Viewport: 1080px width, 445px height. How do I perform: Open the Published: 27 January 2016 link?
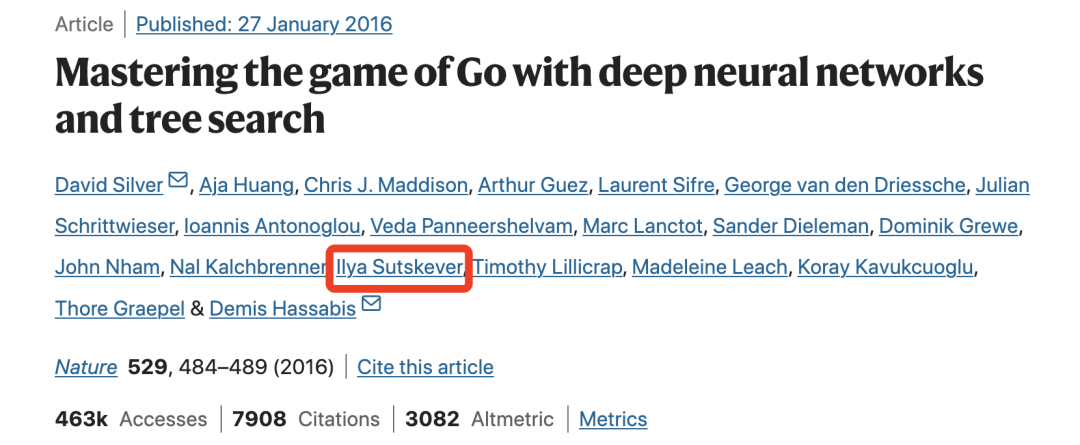tap(264, 25)
